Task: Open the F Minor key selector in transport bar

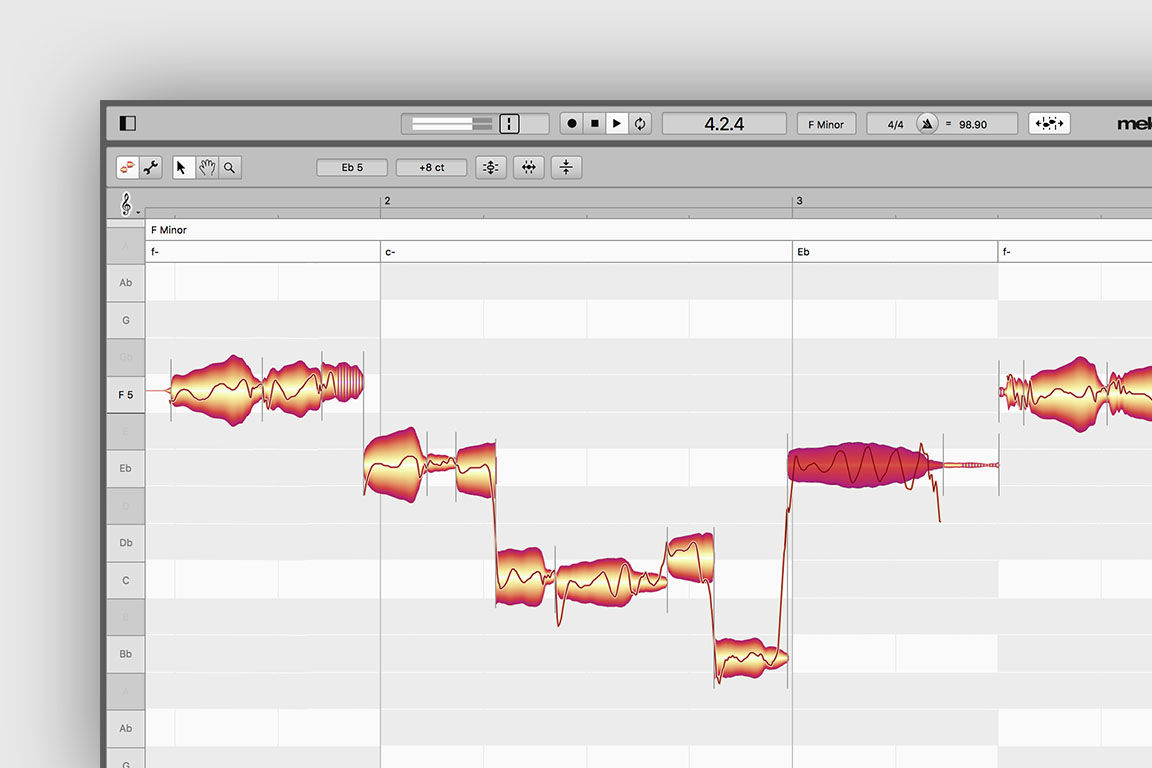Action: (826, 123)
